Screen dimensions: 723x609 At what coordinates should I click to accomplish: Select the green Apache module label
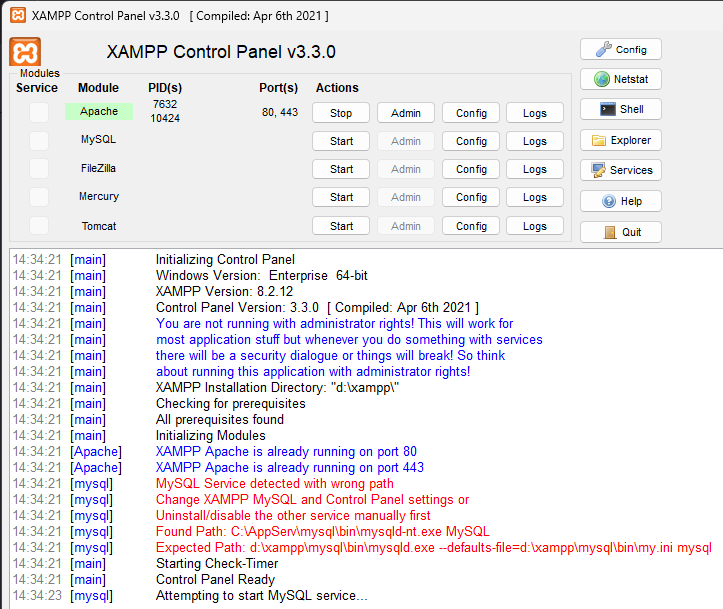pos(99,111)
